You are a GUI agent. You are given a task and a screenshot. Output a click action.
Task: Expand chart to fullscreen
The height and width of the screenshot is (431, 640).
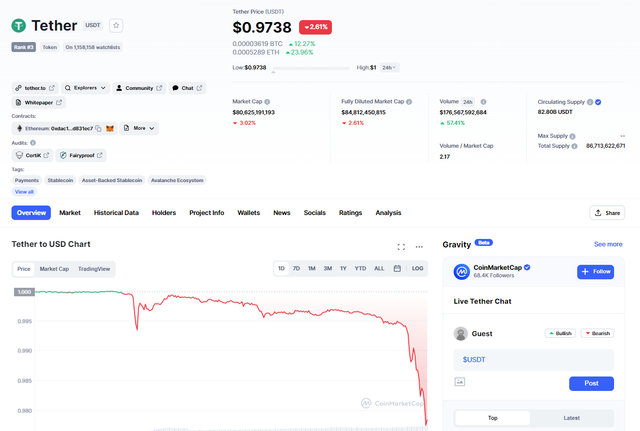click(x=401, y=247)
